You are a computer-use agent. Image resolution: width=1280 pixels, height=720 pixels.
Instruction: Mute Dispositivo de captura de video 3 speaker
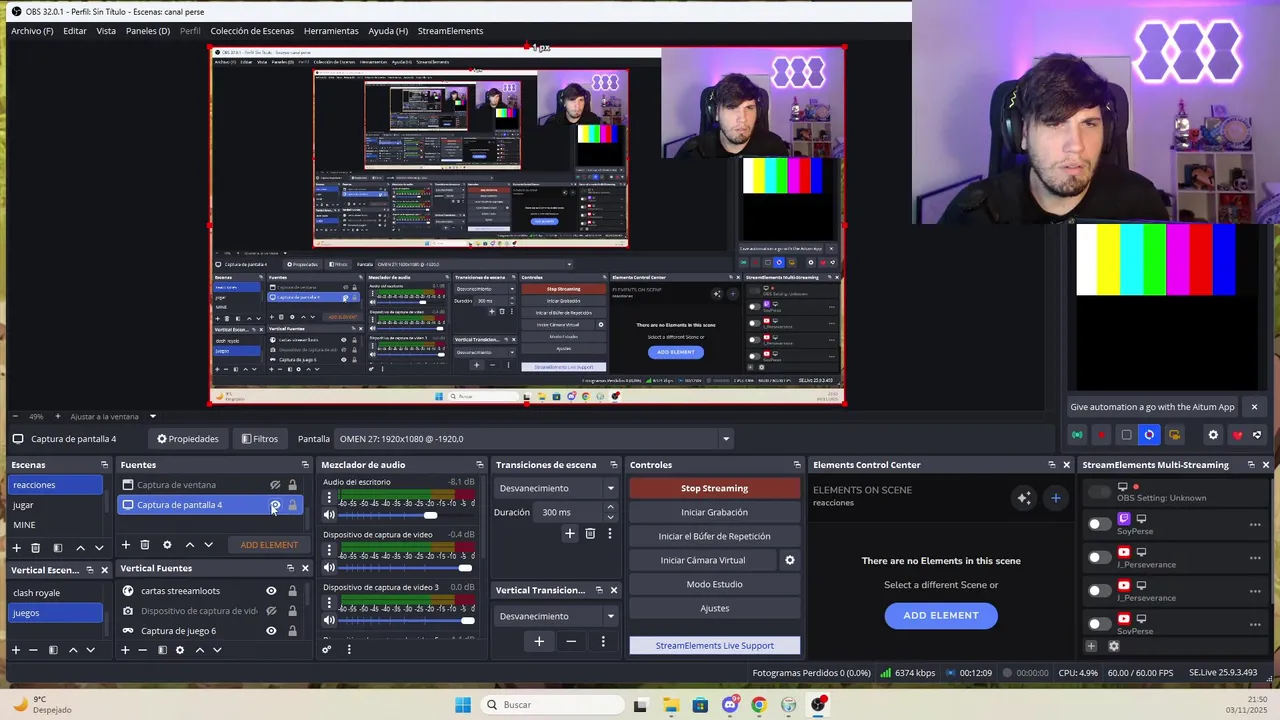[x=329, y=620]
